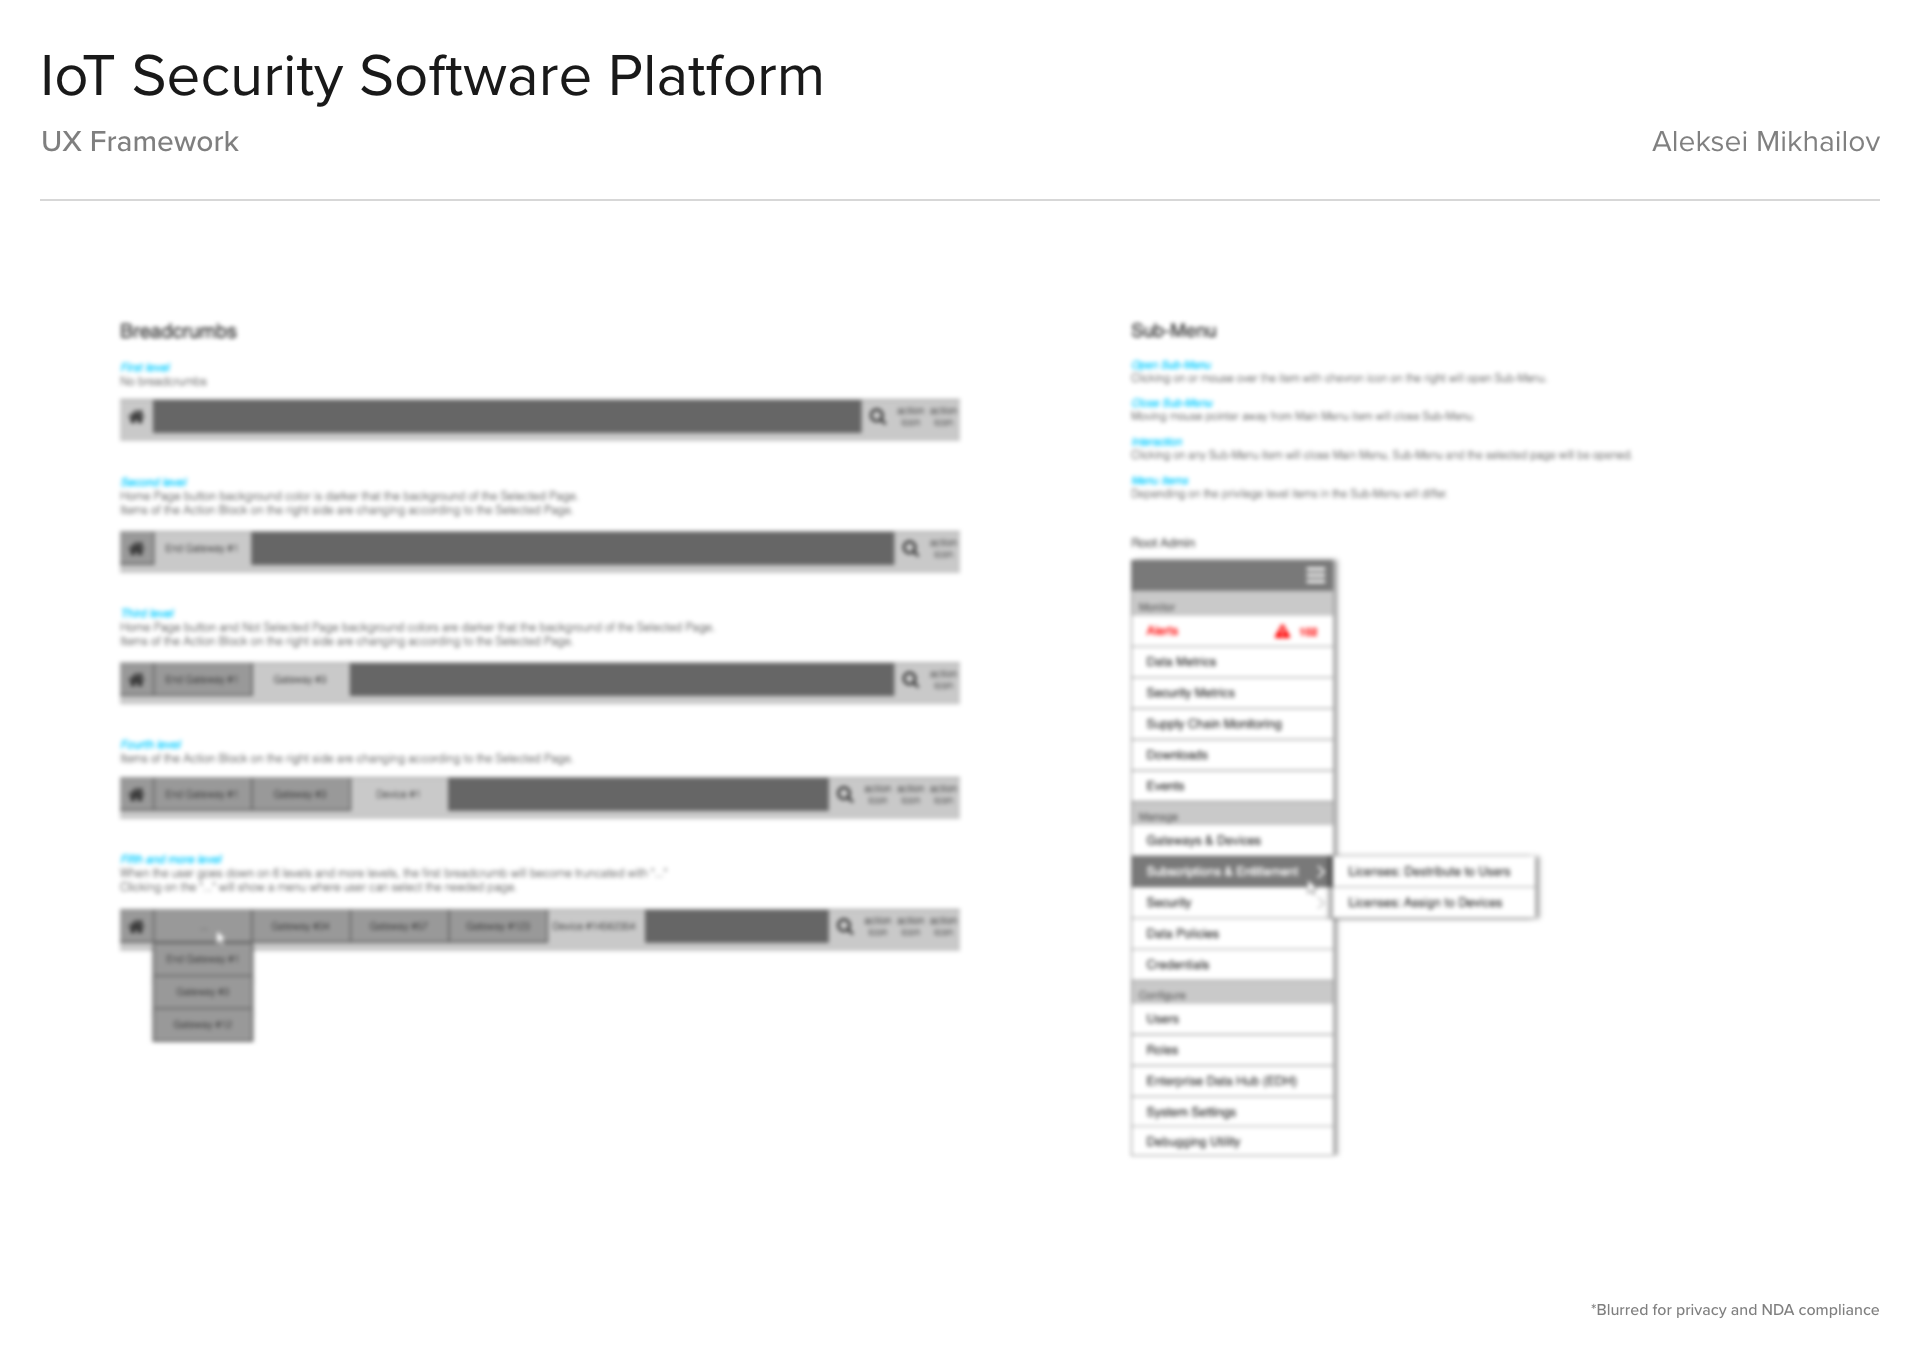Select Licenses: Distribute to Users sub-menu item
Viewport: 1920px width, 1360px height.
(x=1428, y=871)
